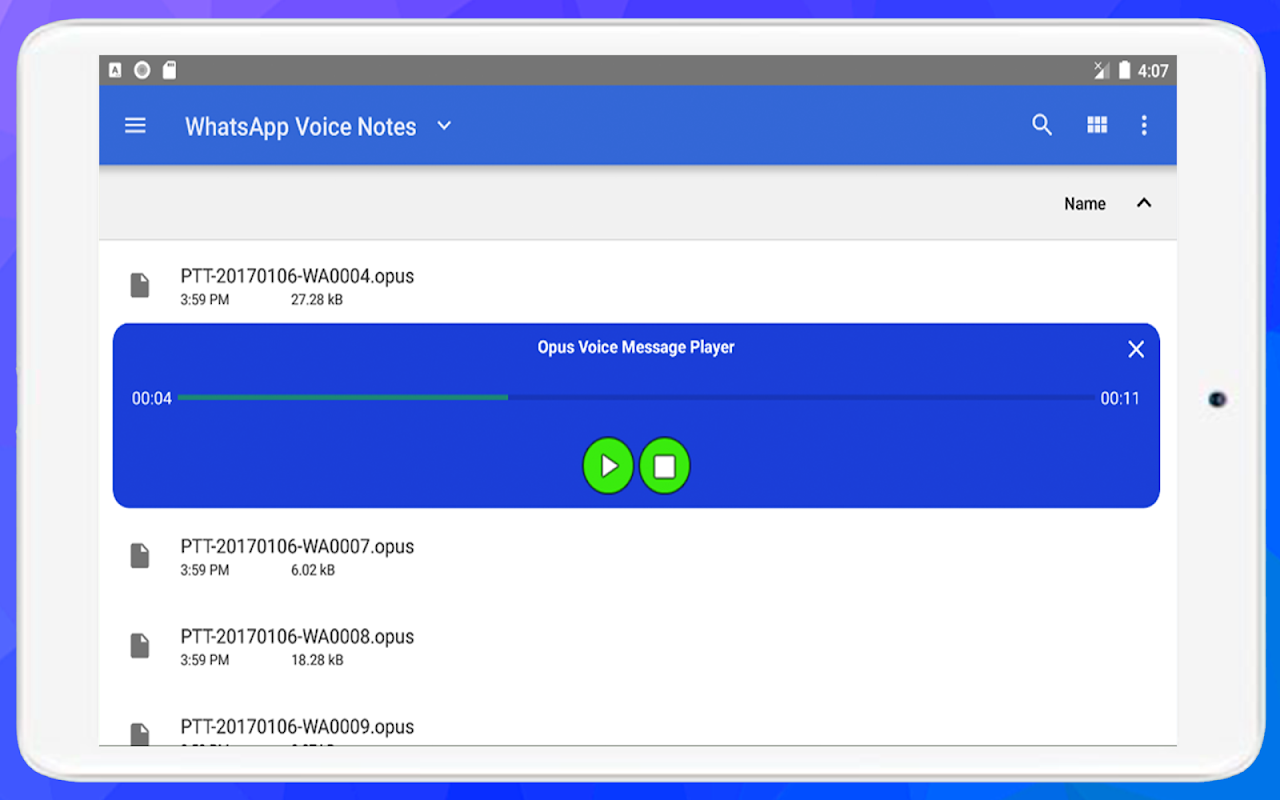1280x800 pixels.
Task: Tap the SD card status icon
Action: [169, 70]
